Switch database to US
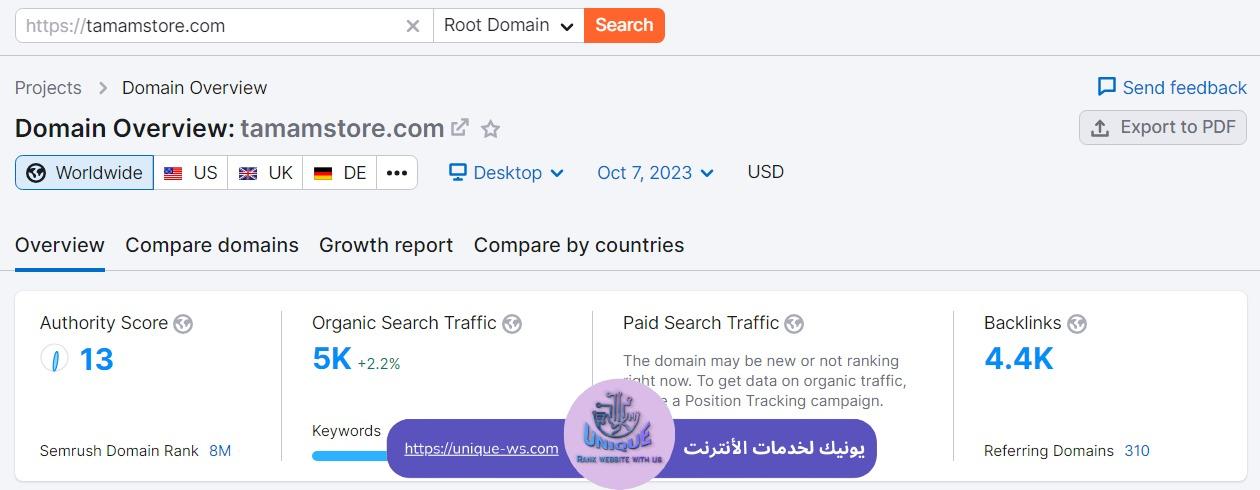Viewport: 1260px width, 490px height. 191,173
